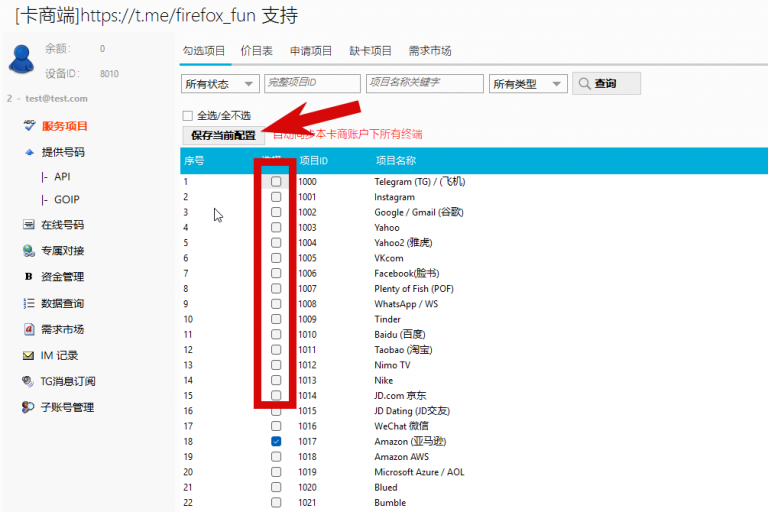Click the test@test.com account label
The image size is (768, 512).
tap(56, 98)
